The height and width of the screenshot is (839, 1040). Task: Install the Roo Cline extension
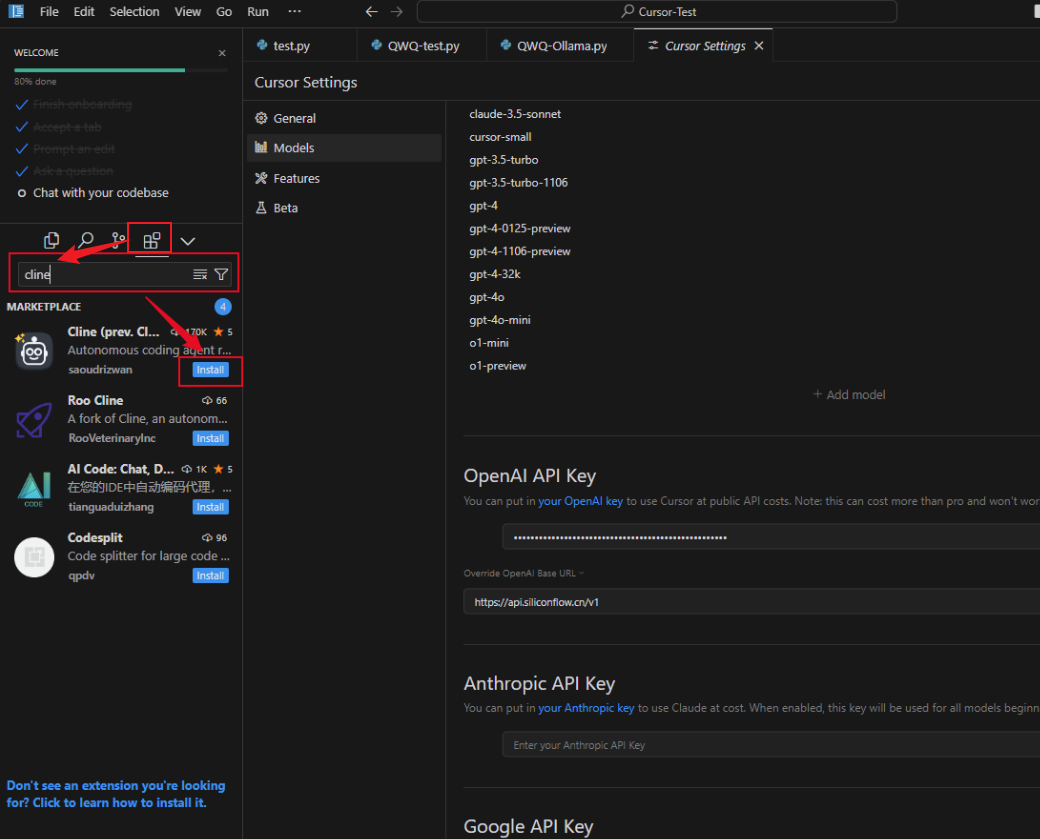click(x=210, y=438)
